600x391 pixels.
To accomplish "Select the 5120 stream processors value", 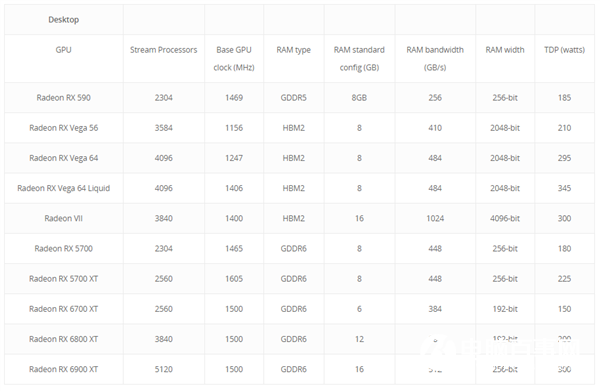I will coord(164,369).
